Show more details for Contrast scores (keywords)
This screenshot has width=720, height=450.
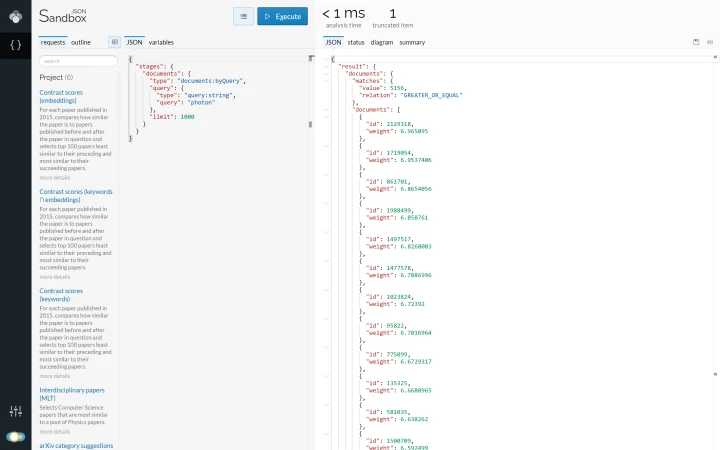pyautogui.click(x=55, y=376)
